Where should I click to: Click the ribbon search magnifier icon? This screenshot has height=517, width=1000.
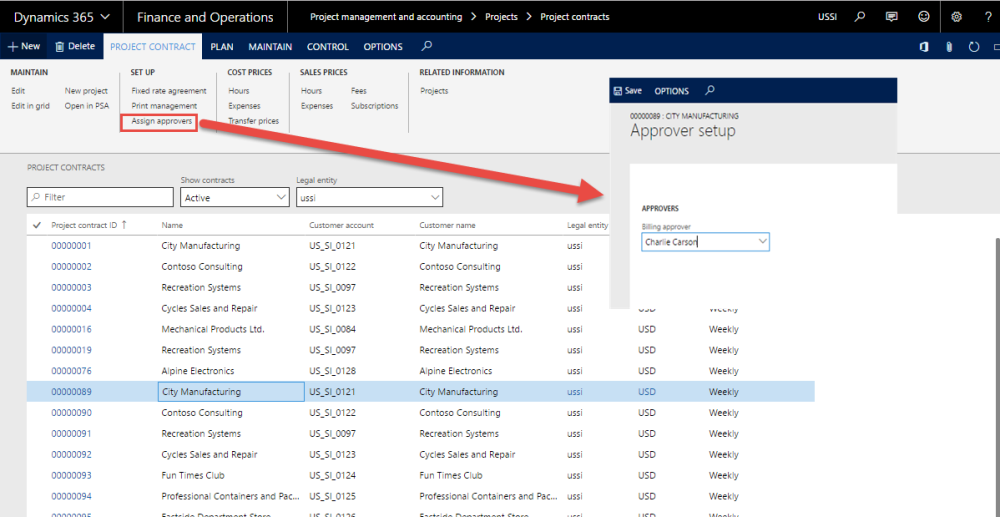point(427,46)
